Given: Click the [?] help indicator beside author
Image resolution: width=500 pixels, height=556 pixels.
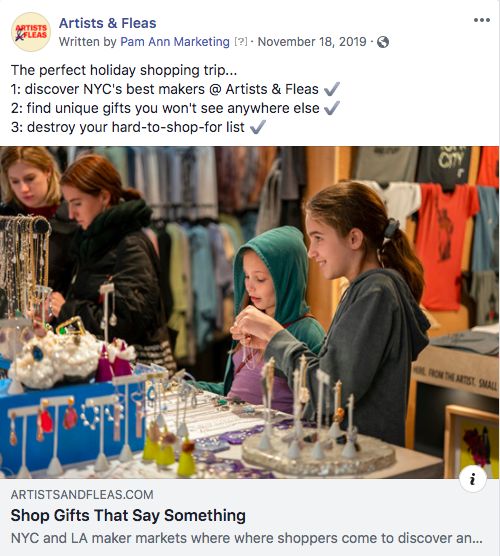Looking at the screenshot, I should tap(241, 42).
